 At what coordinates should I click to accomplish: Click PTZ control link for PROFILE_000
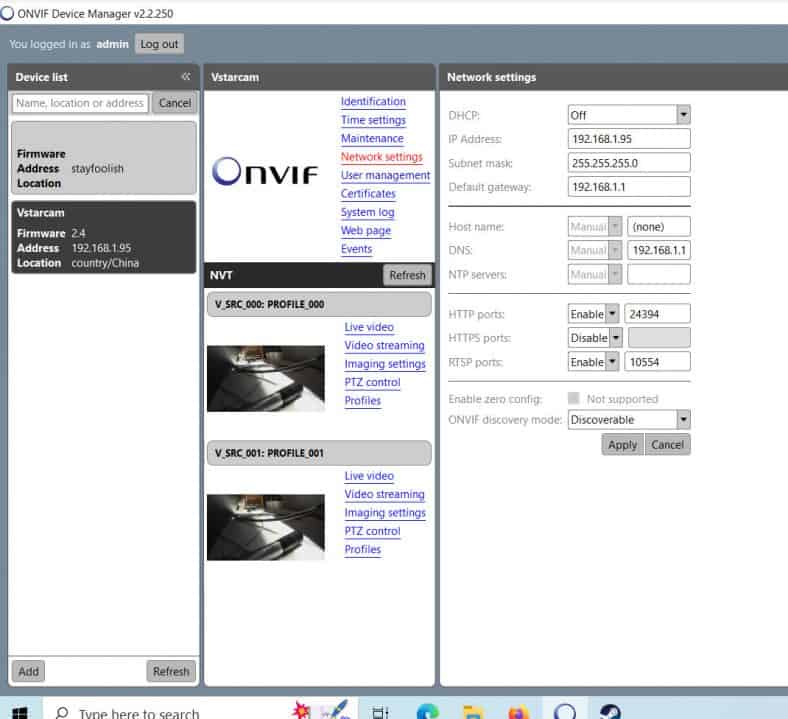[x=372, y=382]
